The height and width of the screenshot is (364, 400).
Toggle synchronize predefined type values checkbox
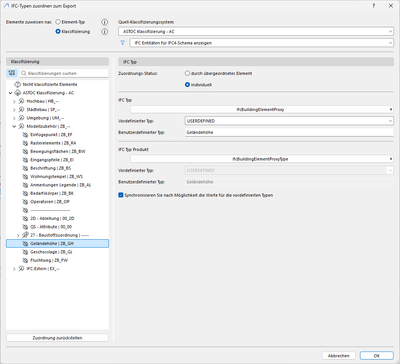121,195
